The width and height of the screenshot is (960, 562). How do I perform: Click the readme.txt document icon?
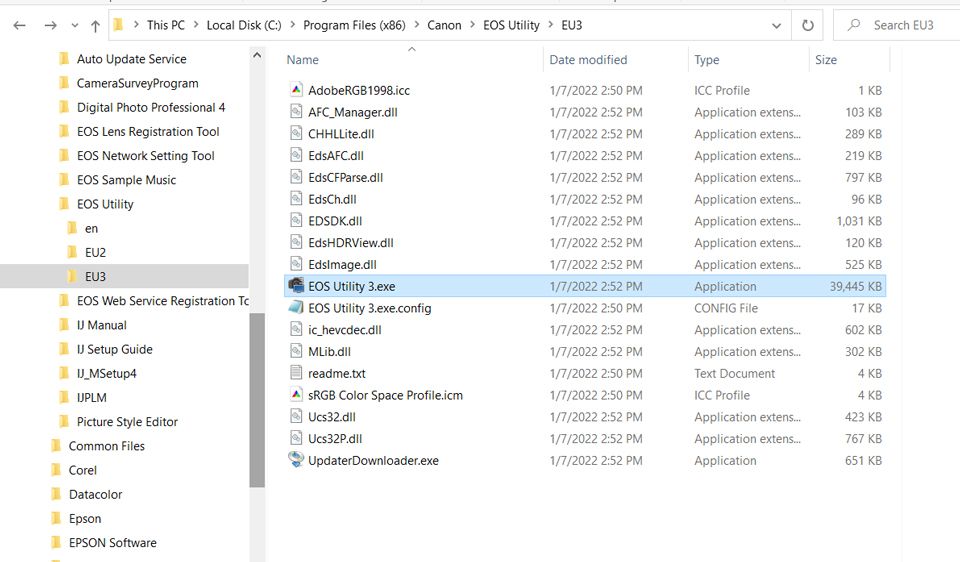click(x=296, y=372)
